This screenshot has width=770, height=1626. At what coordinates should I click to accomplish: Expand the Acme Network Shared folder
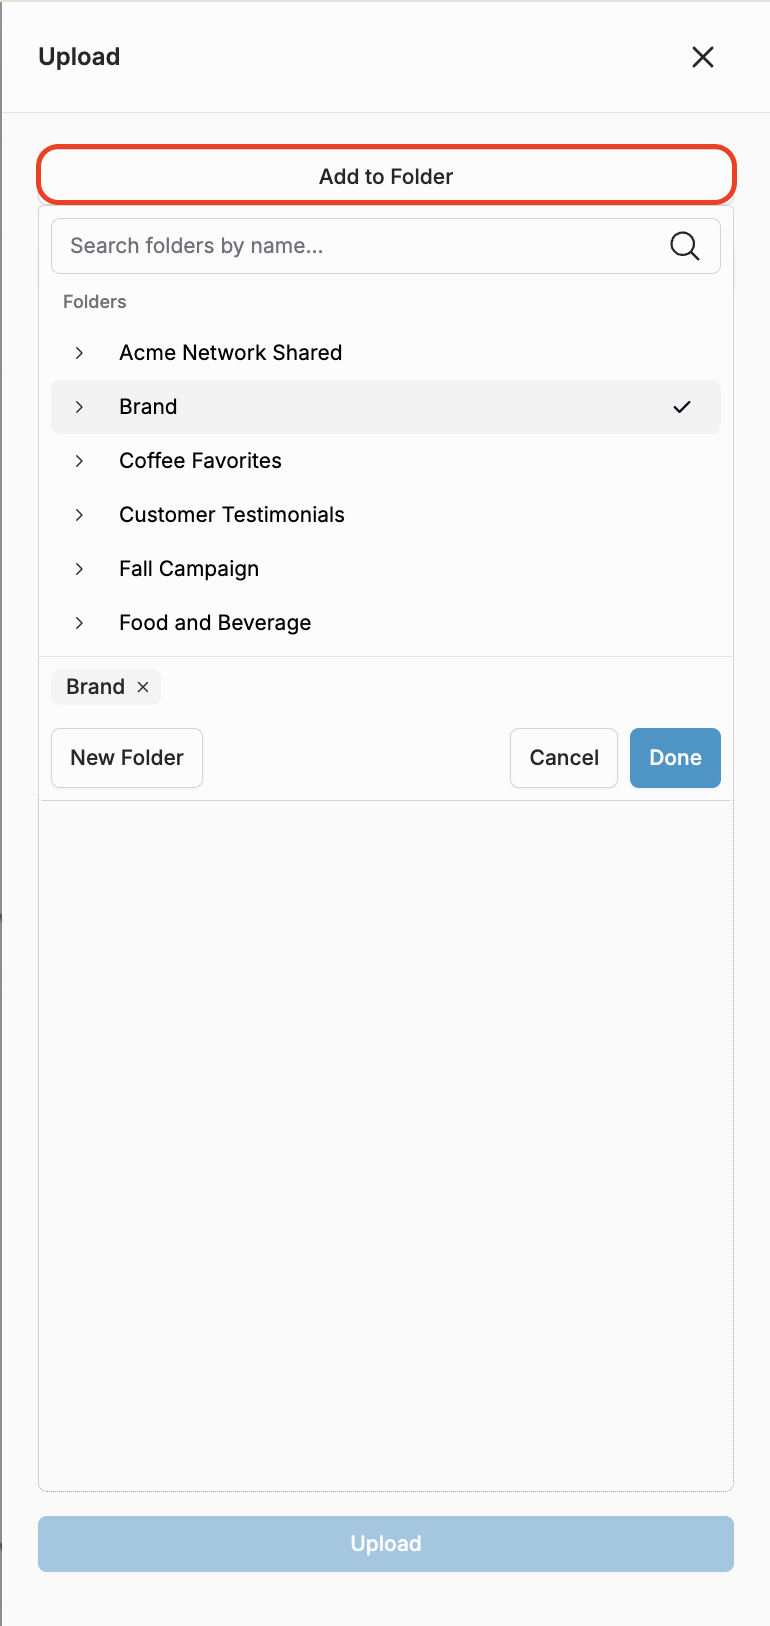tap(79, 353)
